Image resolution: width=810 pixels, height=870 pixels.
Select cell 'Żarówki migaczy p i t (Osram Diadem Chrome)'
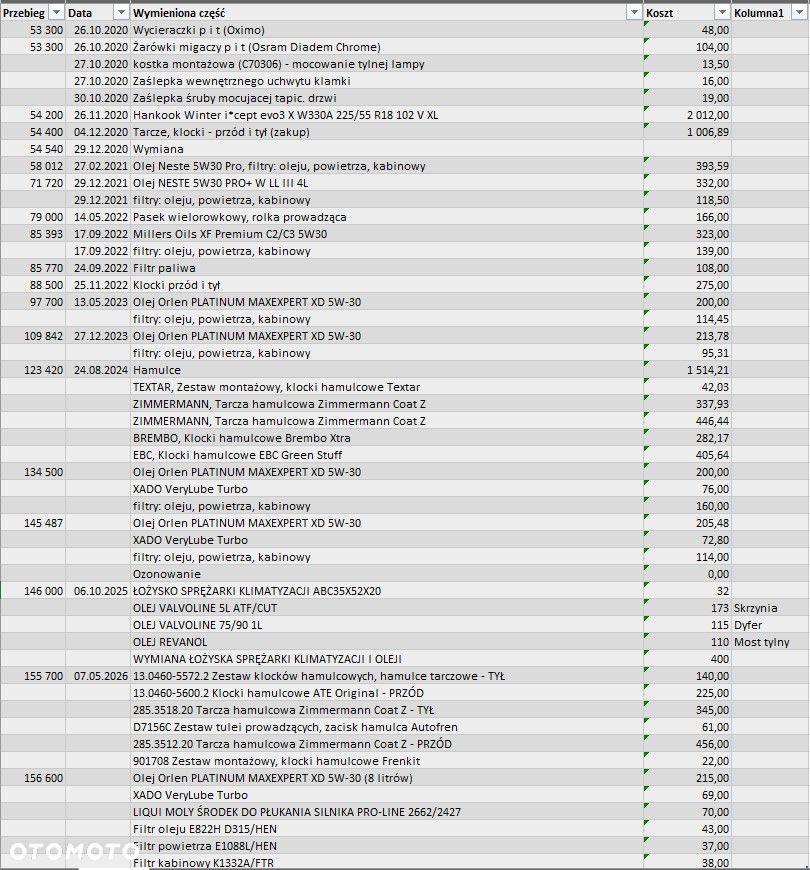[387, 47]
